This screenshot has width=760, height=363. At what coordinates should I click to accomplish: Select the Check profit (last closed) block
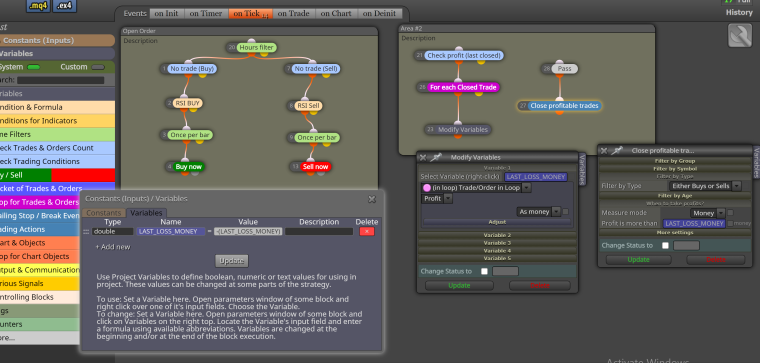click(x=464, y=56)
